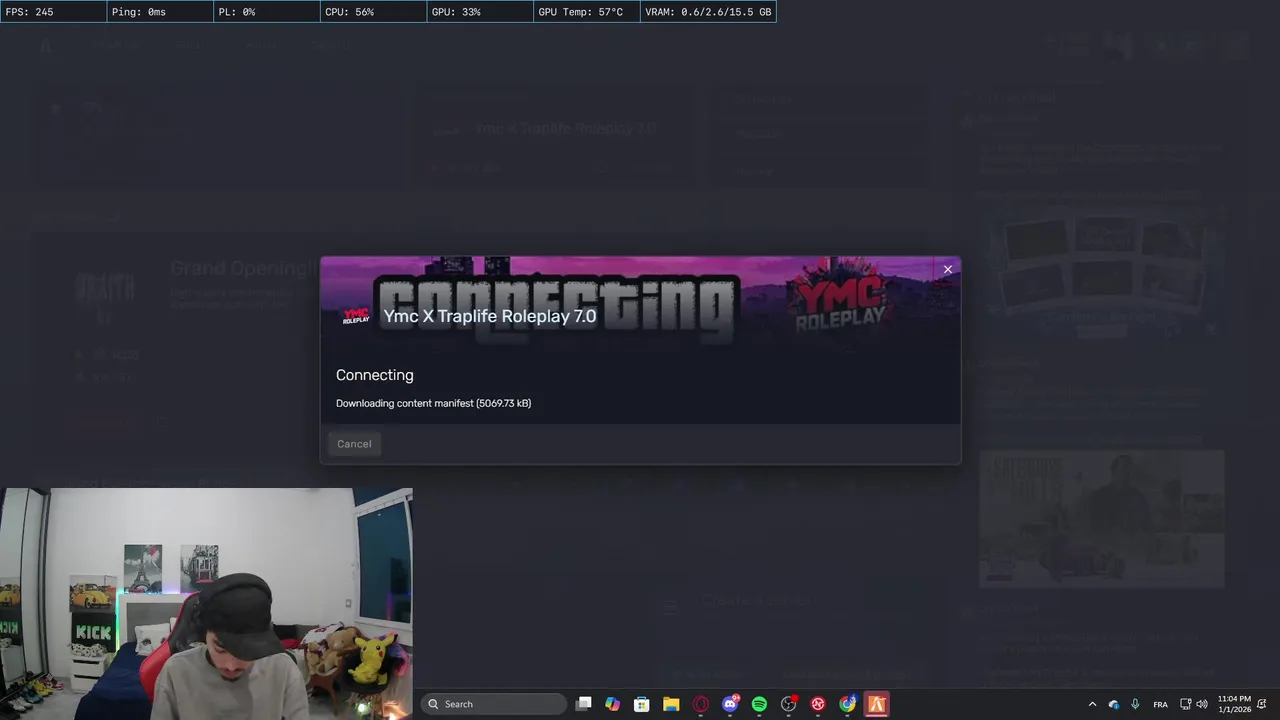The image size is (1280, 720).
Task: Open the OneDrive tray icon
Action: [x=1114, y=704]
